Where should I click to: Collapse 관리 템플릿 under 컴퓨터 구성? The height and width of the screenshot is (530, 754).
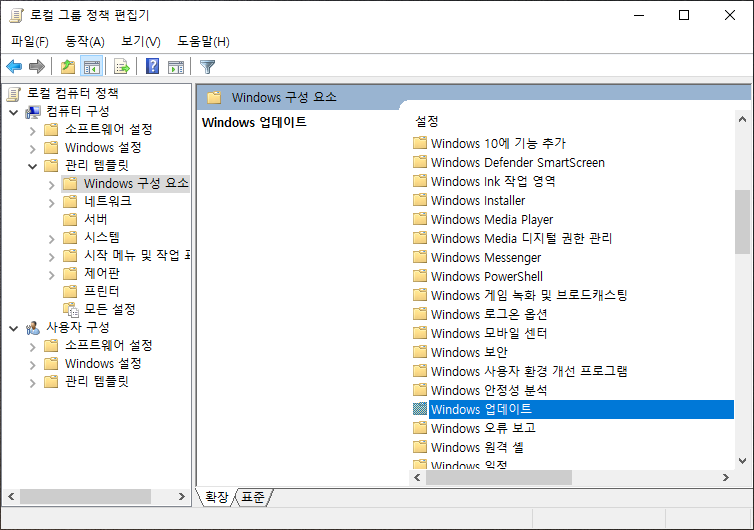[x=32, y=166]
